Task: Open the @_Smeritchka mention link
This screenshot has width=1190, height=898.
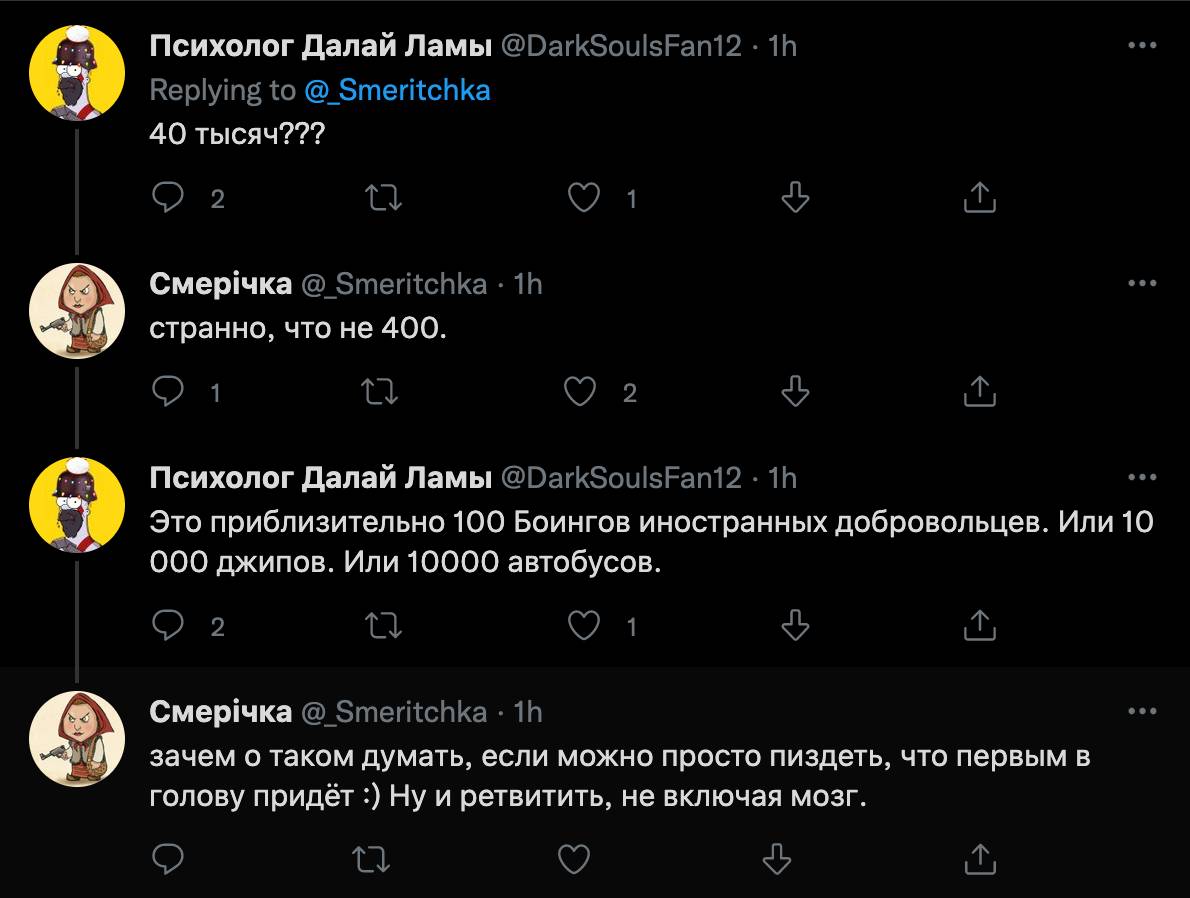Action: pyautogui.click(x=397, y=90)
